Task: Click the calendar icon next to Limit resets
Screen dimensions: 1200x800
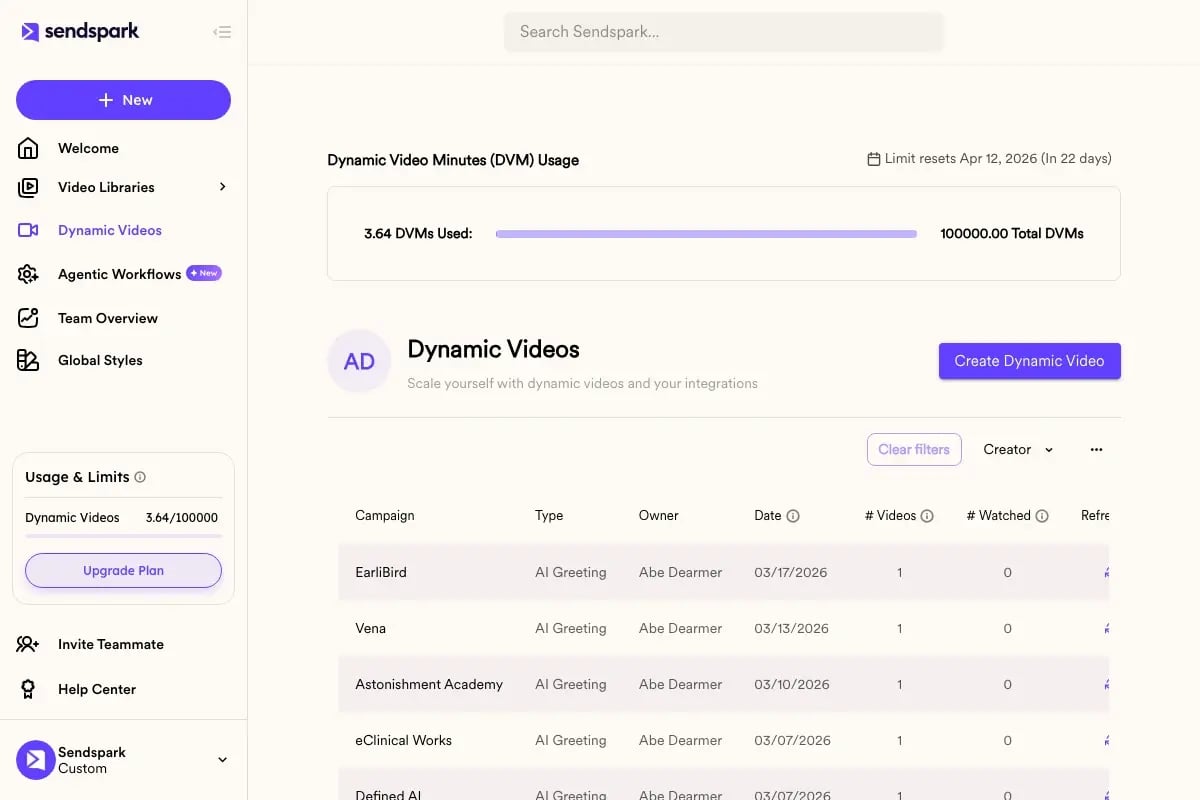Action: [874, 159]
